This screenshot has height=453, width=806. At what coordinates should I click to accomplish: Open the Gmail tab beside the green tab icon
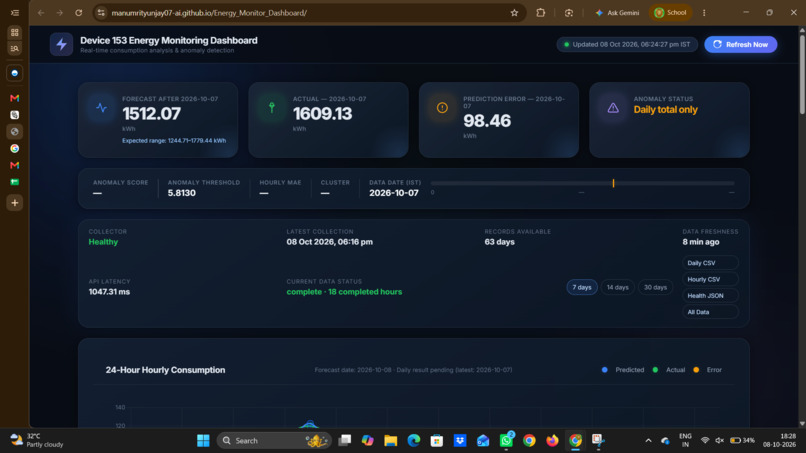click(14, 166)
